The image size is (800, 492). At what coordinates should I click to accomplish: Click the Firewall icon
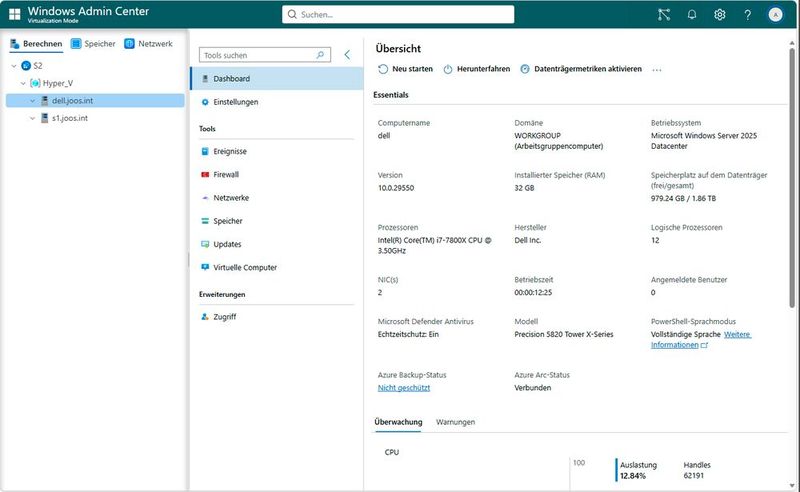[205, 175]
